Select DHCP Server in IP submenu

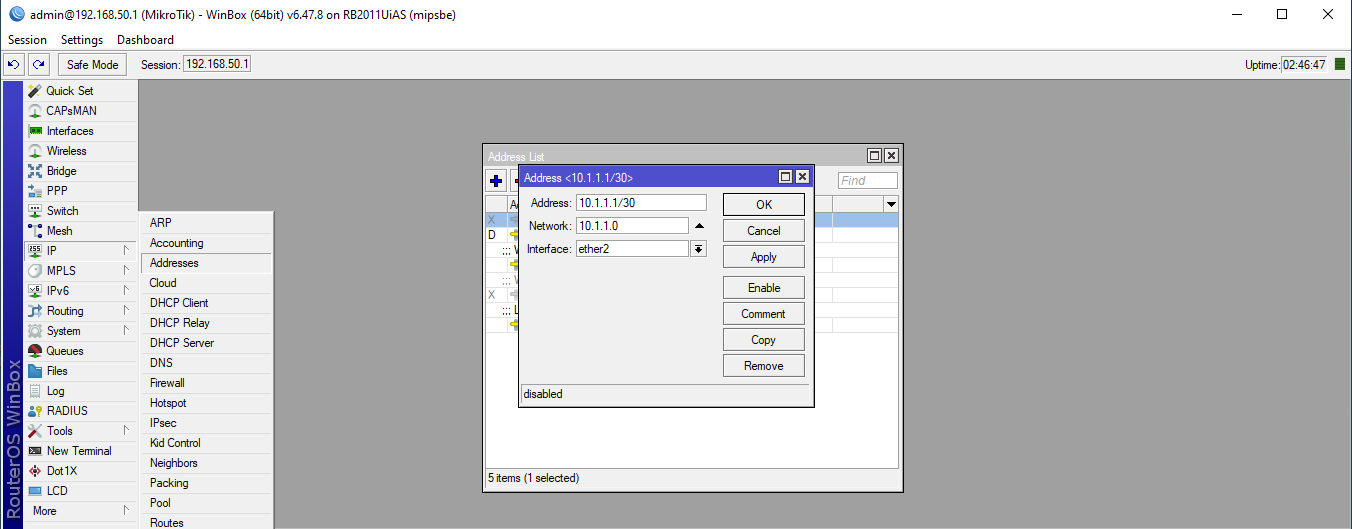(206, 343)
